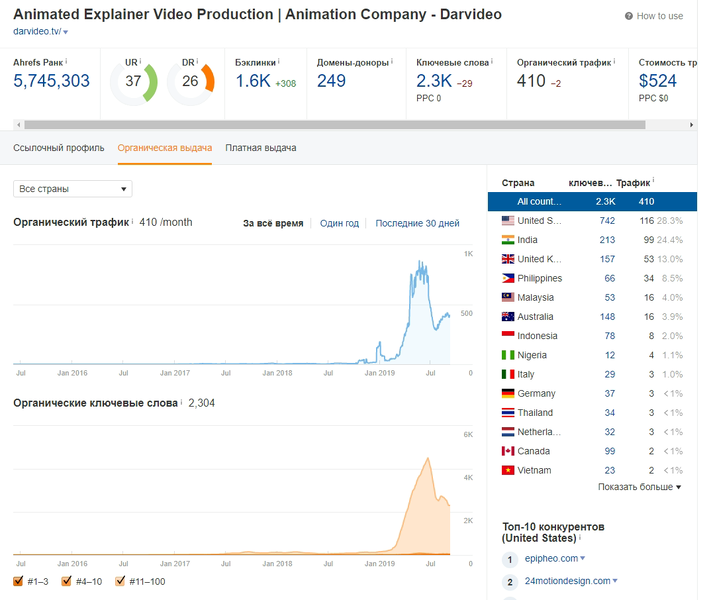Uncheck the #1–3 positions checkbox

tap(18, 581)
